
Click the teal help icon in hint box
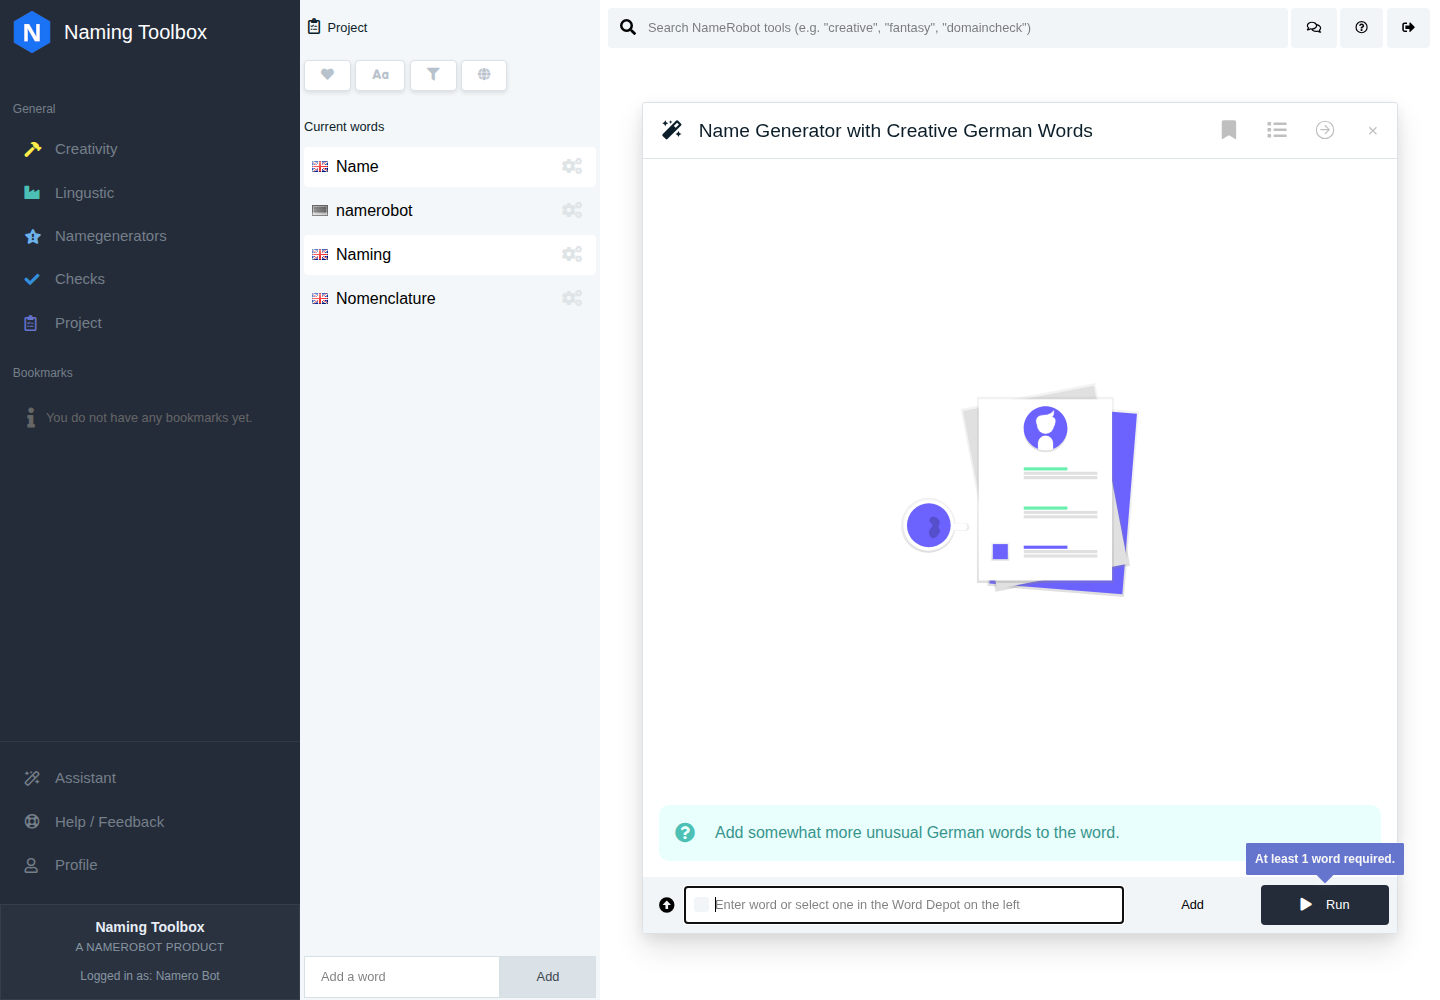685,832
